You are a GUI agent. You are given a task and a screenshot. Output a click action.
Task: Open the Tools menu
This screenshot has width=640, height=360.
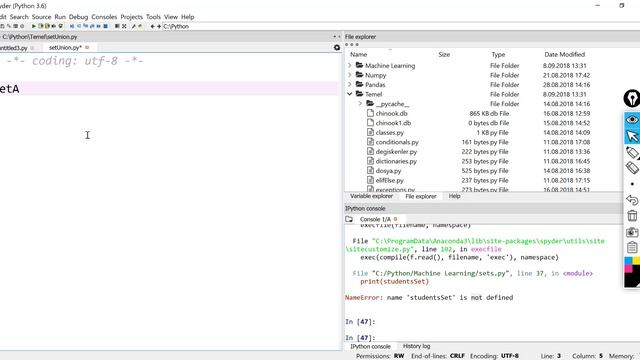153,17
